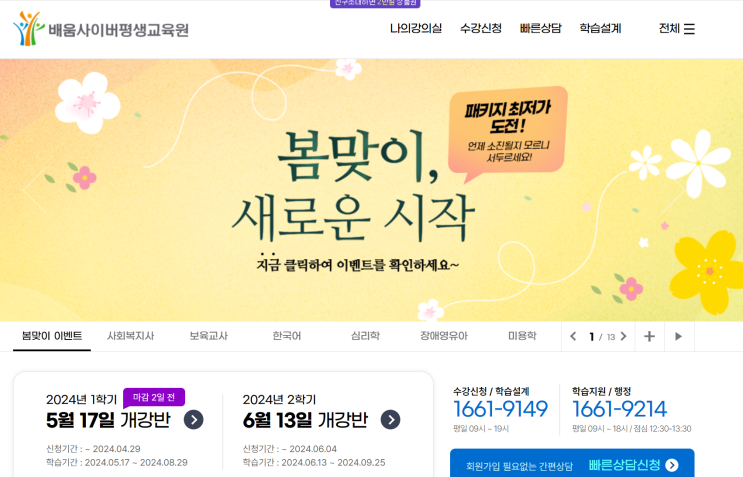Open 학습설계 menu item
The height and width of the screenshot is (477, 743).
(600, 28)
